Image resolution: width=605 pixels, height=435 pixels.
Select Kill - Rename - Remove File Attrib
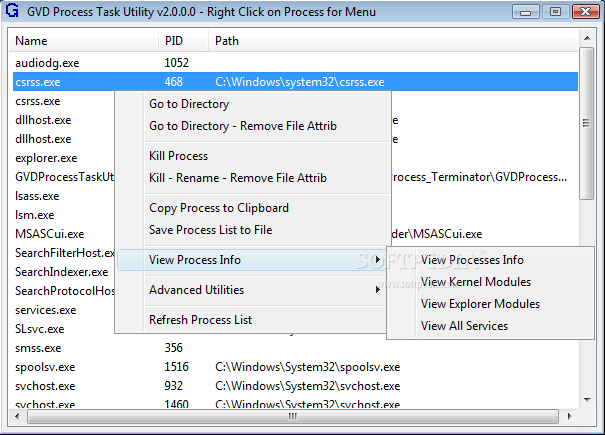click(x=238, y=178)
